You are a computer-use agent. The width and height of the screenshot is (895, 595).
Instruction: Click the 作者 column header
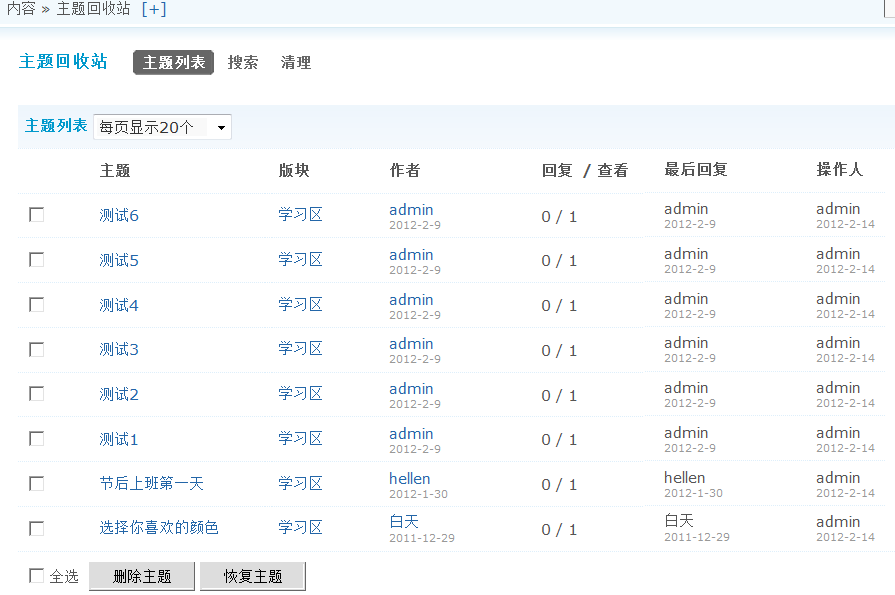coord(405,170)
